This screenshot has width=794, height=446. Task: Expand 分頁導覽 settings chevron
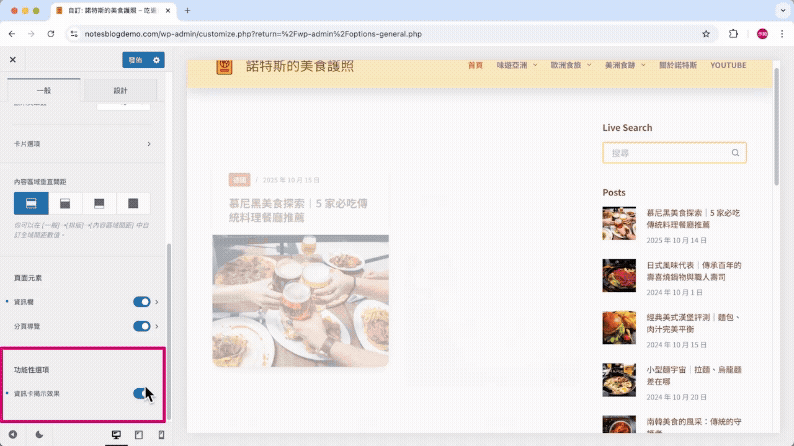(x=157, y=326)
